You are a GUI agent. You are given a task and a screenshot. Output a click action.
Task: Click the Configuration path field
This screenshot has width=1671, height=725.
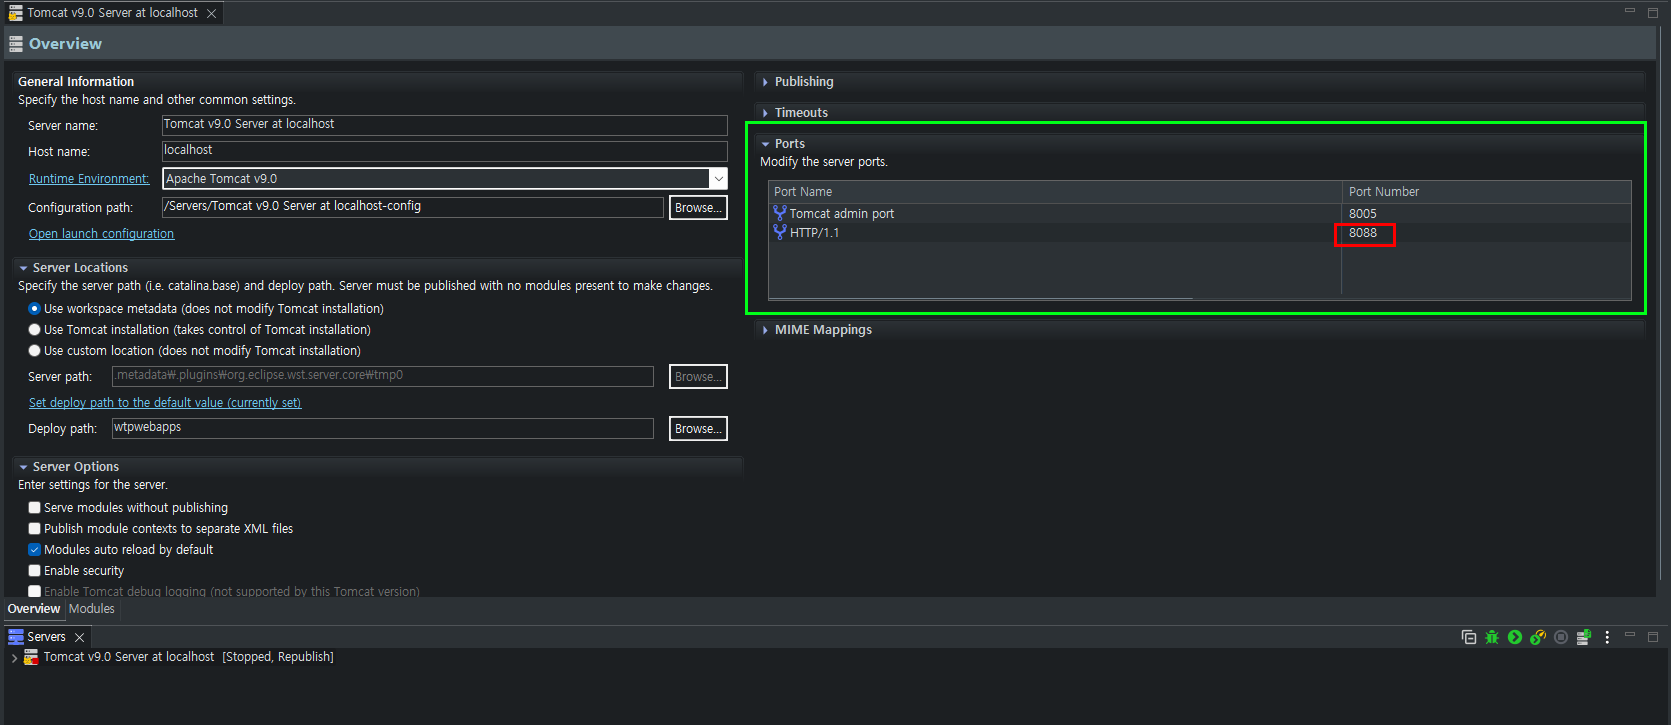413,207
